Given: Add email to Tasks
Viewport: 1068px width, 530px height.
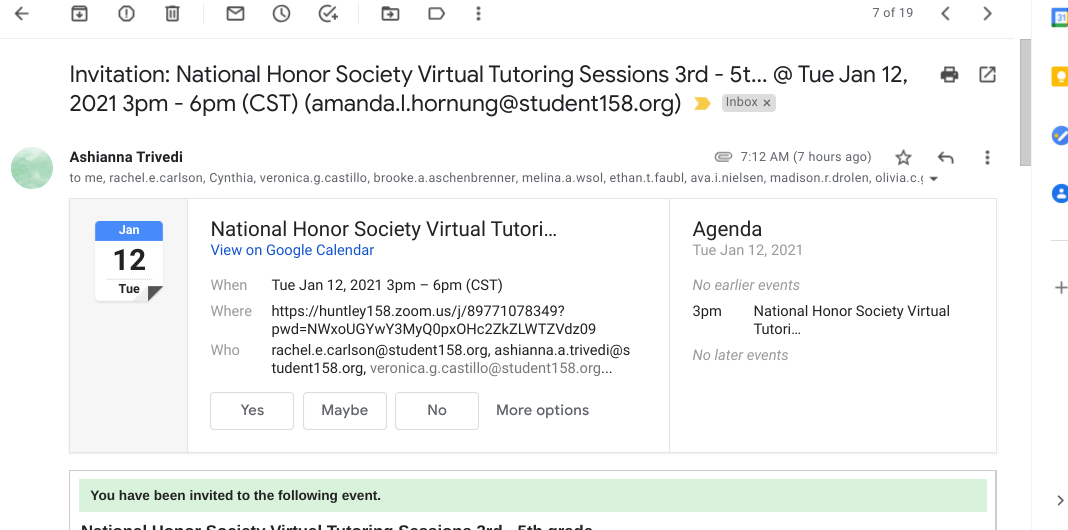Looking at the screenshot, I should click(x=328, y=13).
